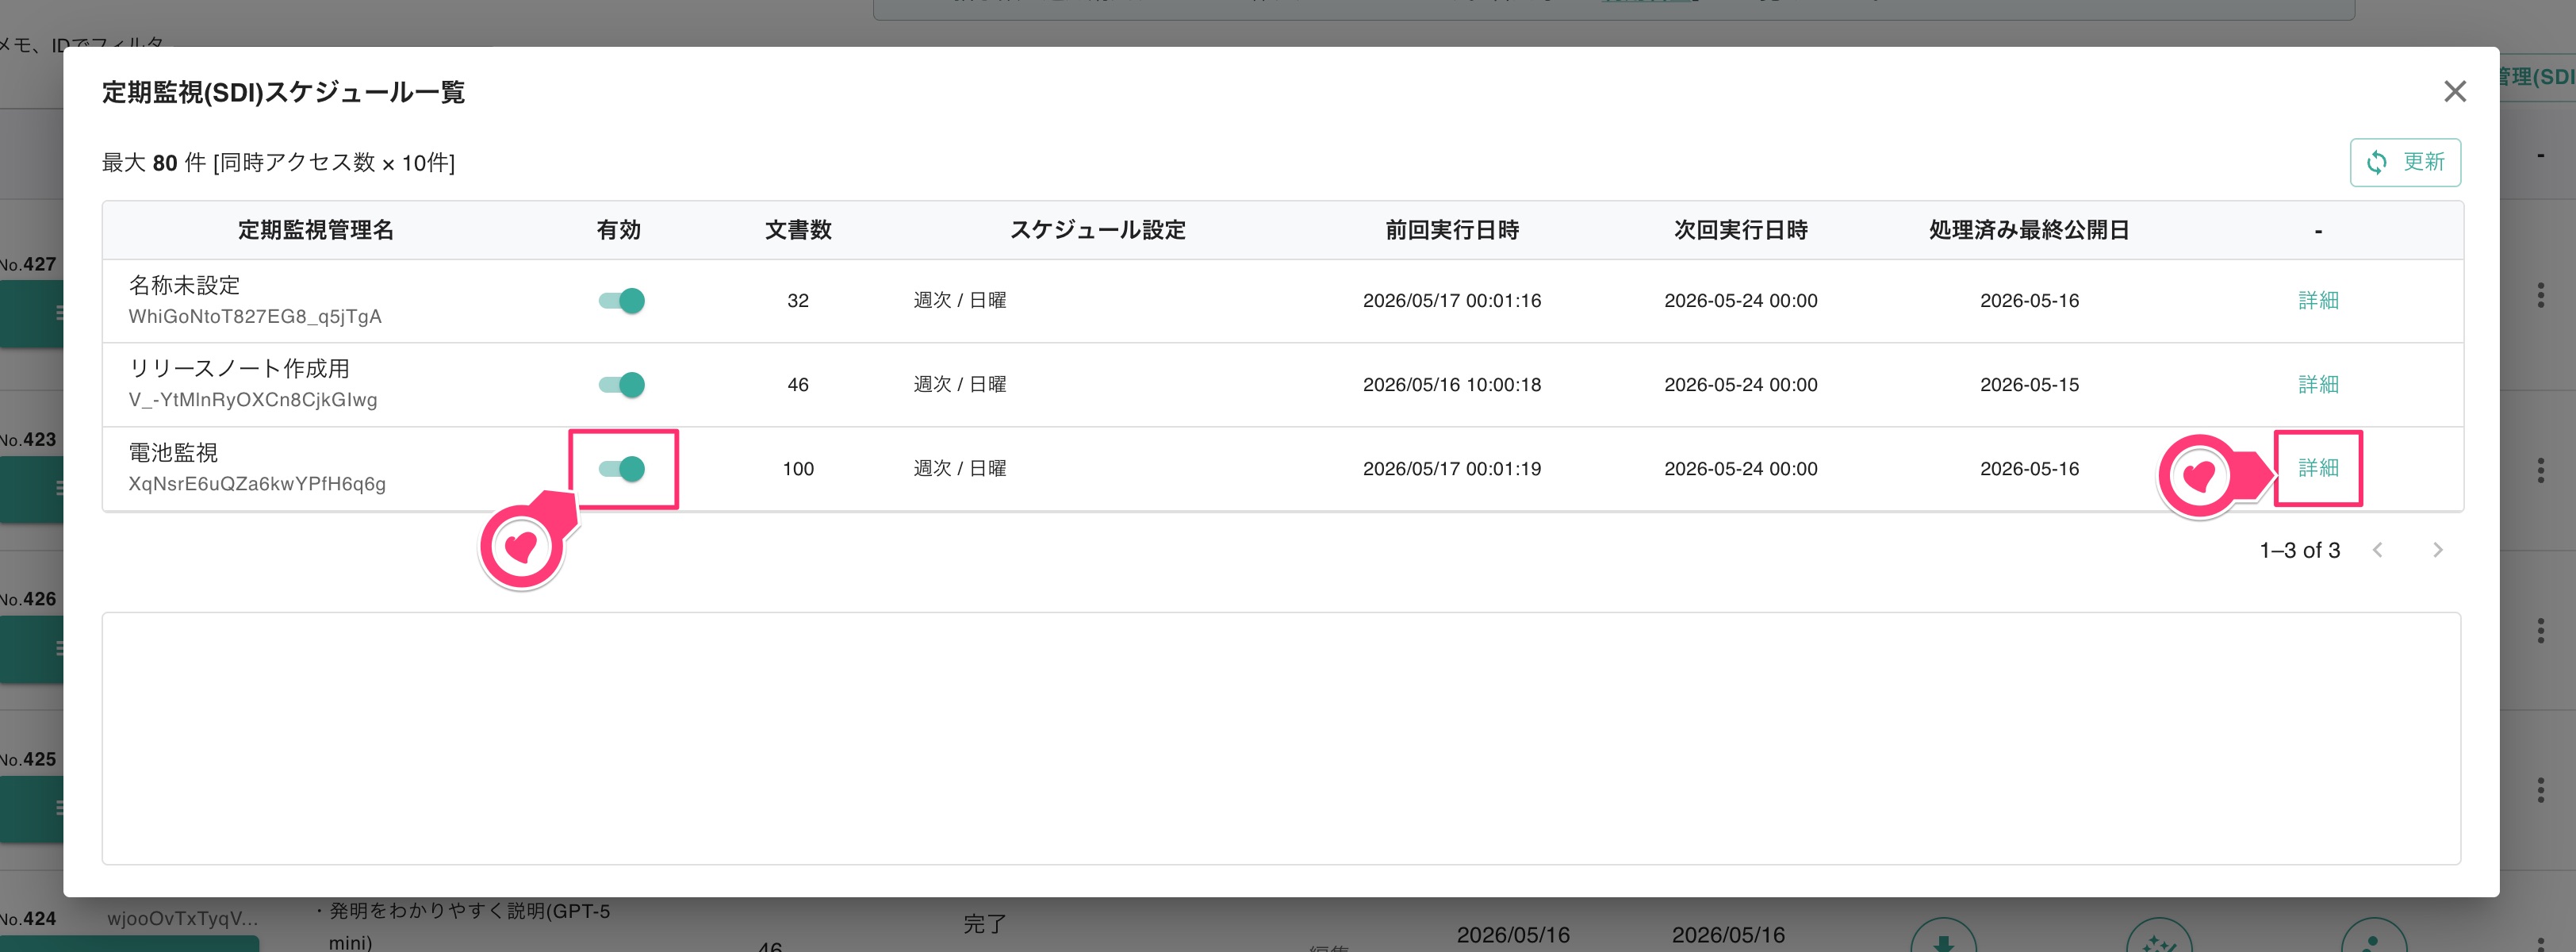Open the kebab menu on the No.425 row
The width and height of the screenshot is (2576, 952).
pyautogui.click(x=2540, y=791)
